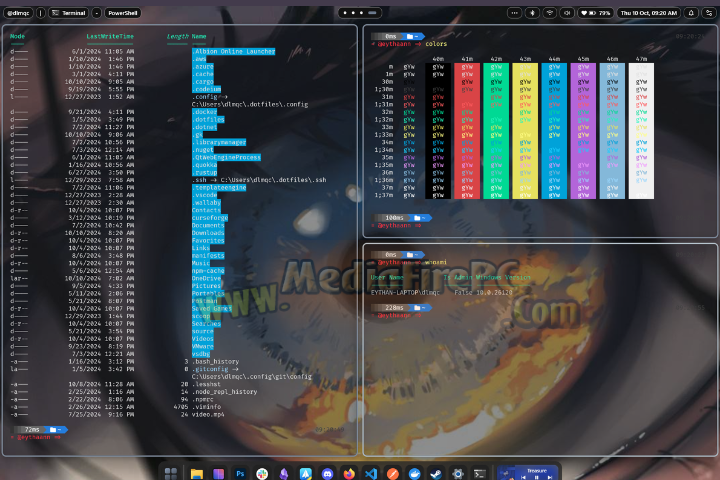Image resolution: width=720 pixels, height=480 pixels.
Task: Open Docker Desktop from the dock
Action: [415, 474]
